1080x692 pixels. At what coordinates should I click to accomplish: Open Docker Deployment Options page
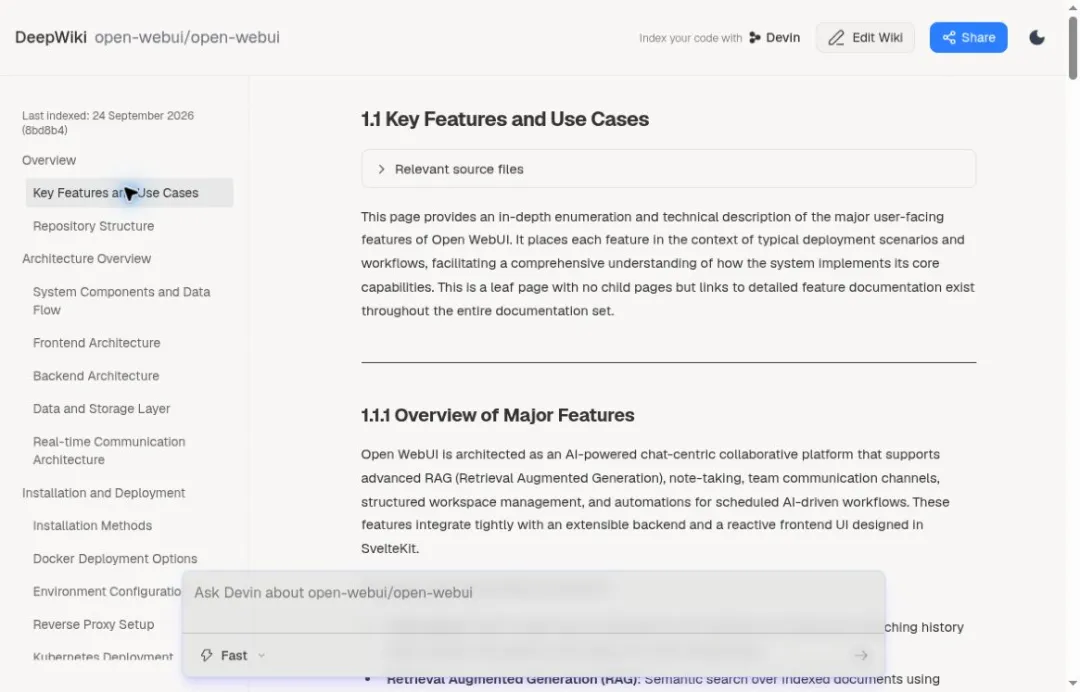pyautogui.click(x=115, y=559)
